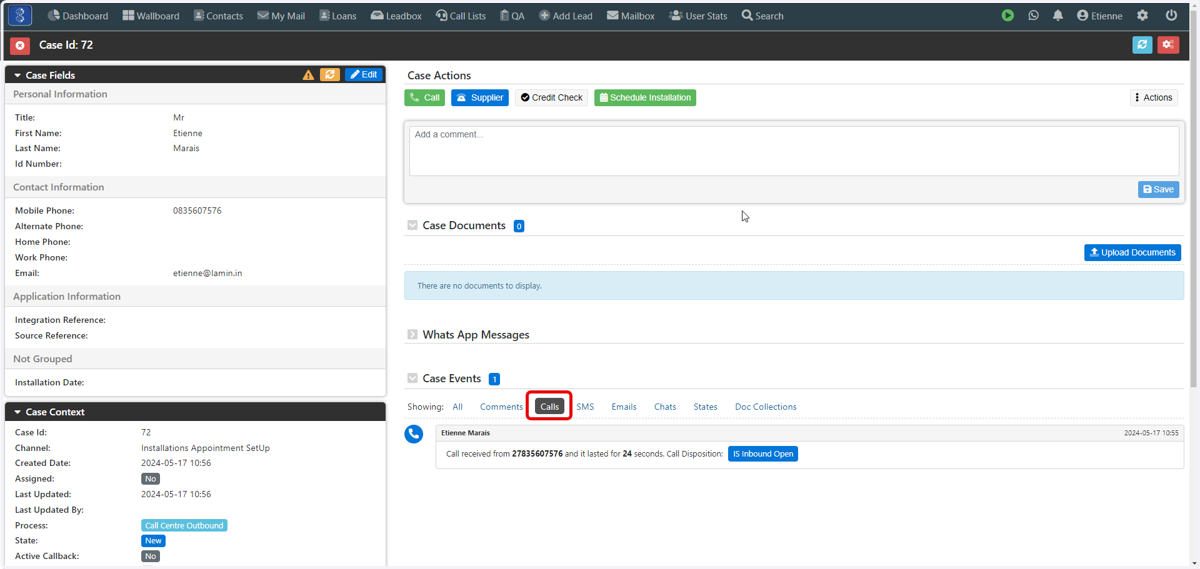Click the Credit Check button
This screenshot has width=1200, height=569.
[x=552, y=98]
